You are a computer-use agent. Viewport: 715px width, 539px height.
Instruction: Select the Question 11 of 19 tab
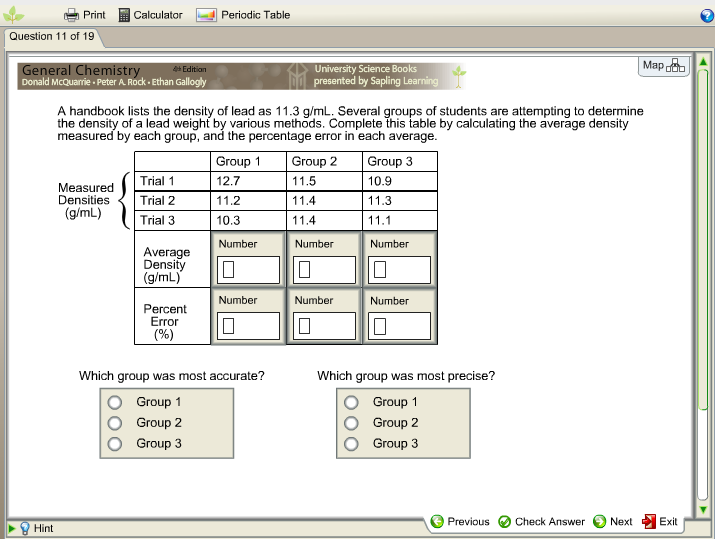52,36
